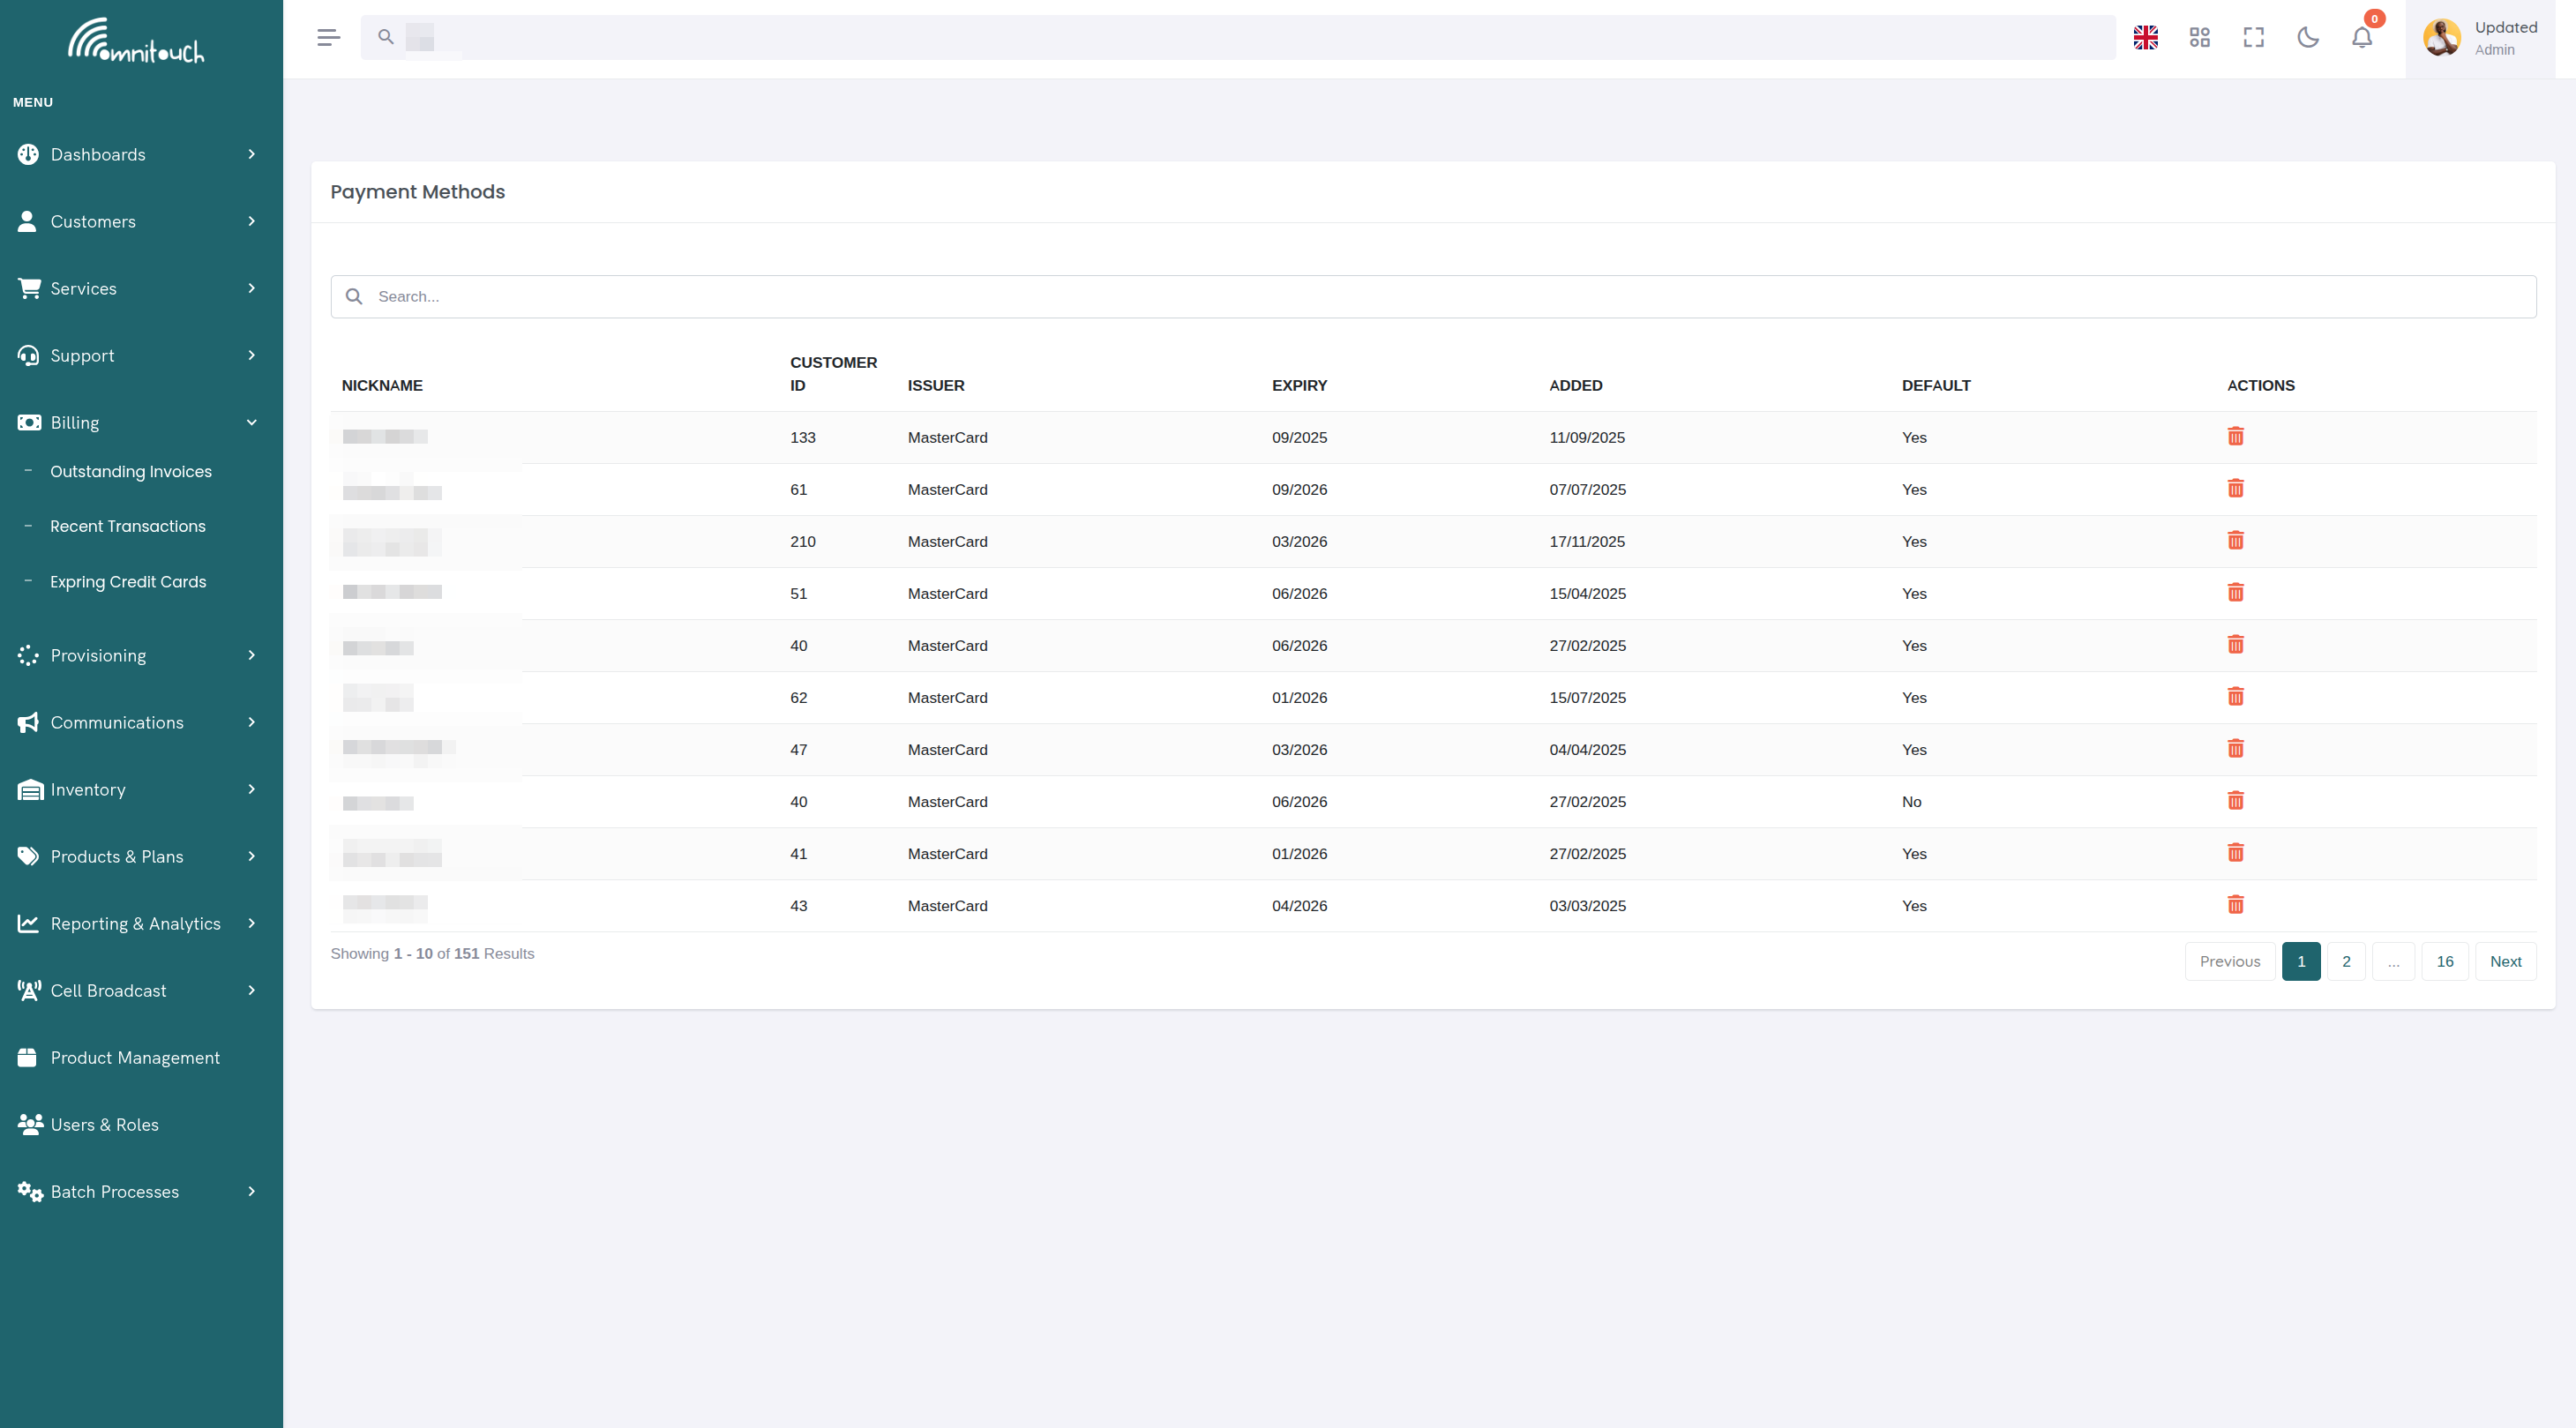Screen dimensions: 2576x1428
Task: Open Expring Credit Cards page
Action: (128, 581)
